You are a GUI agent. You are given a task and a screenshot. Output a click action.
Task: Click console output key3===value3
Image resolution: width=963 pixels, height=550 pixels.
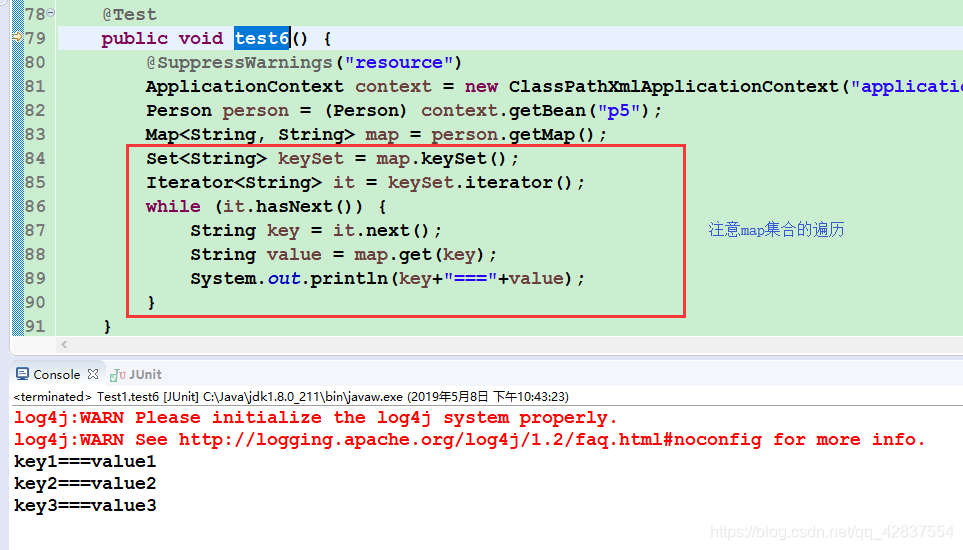pos(85,506)
